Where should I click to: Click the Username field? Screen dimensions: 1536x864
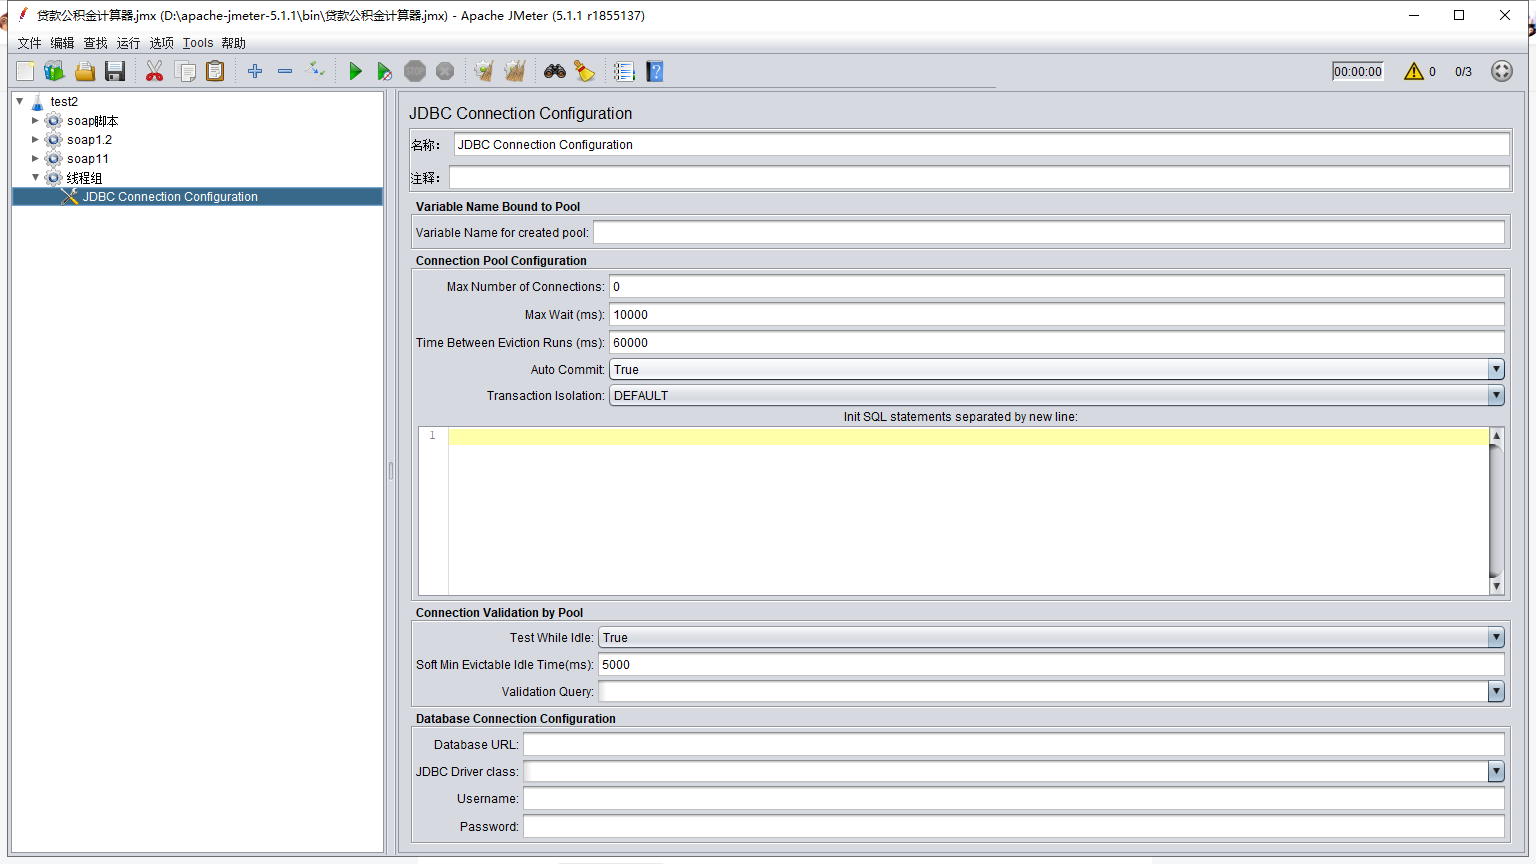click(x=1014, y=799)
